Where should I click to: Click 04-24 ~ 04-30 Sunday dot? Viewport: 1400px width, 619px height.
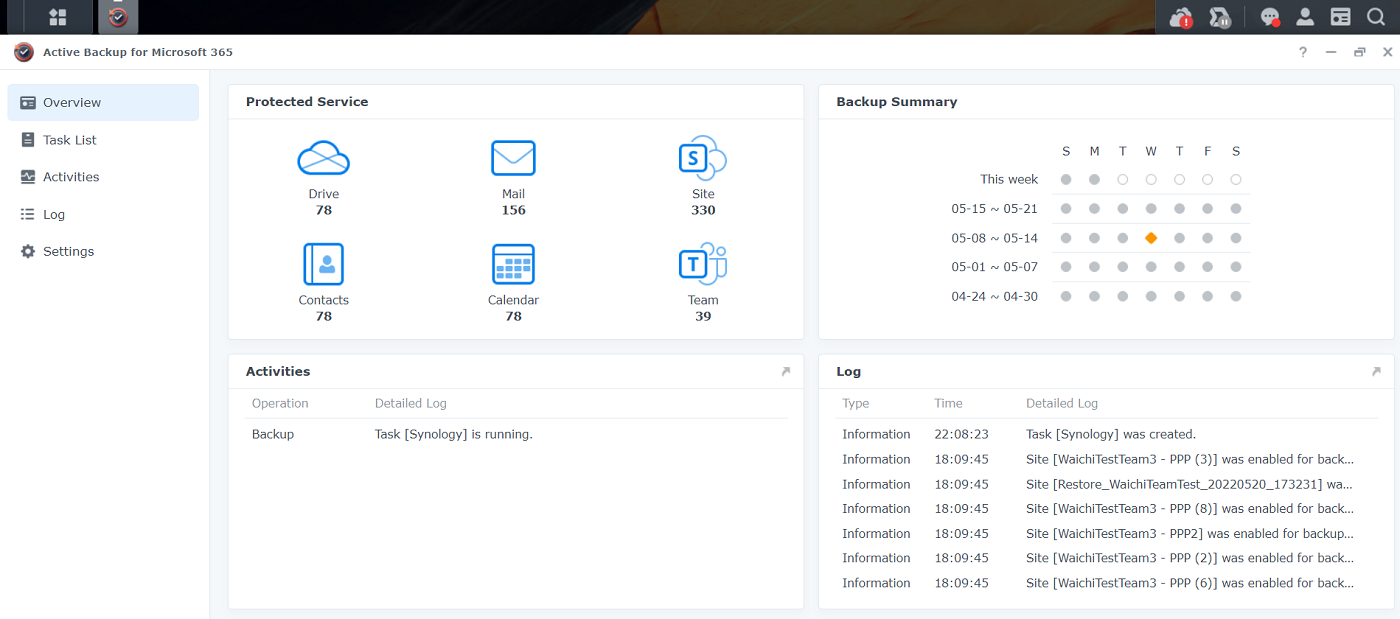point(1066,296)
